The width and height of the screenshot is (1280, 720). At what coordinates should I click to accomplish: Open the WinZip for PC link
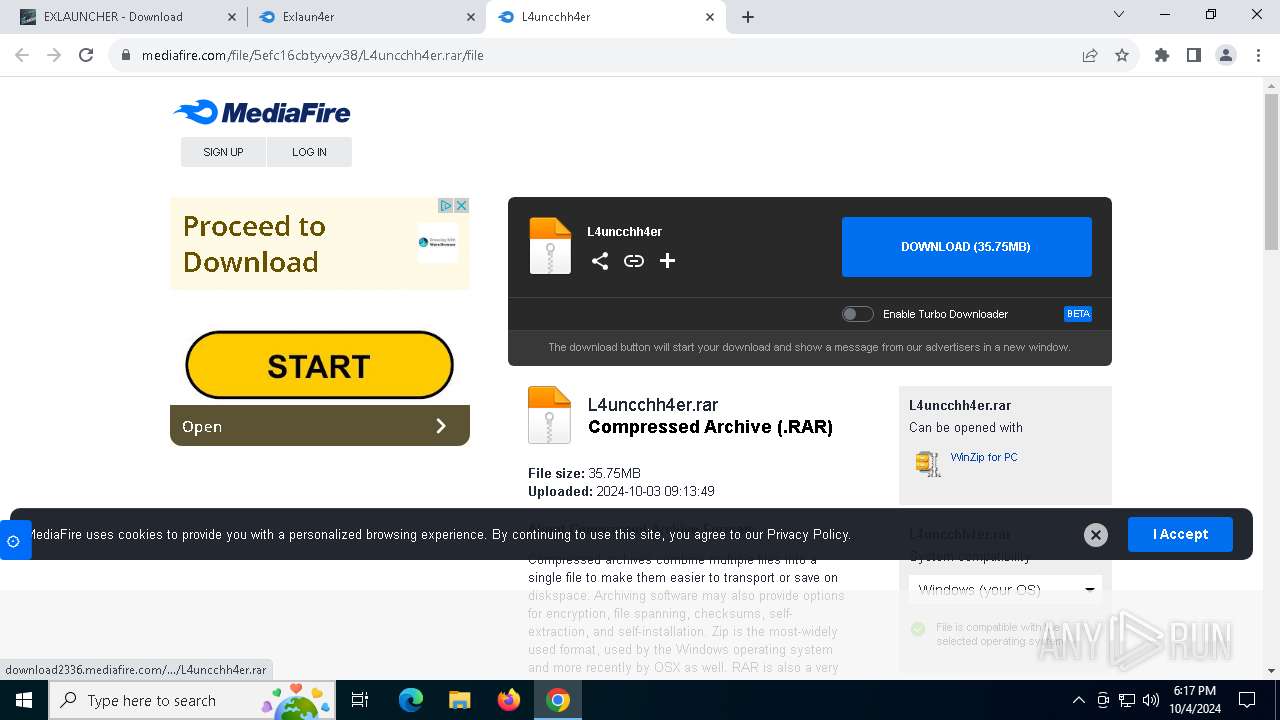pos(984,457)
